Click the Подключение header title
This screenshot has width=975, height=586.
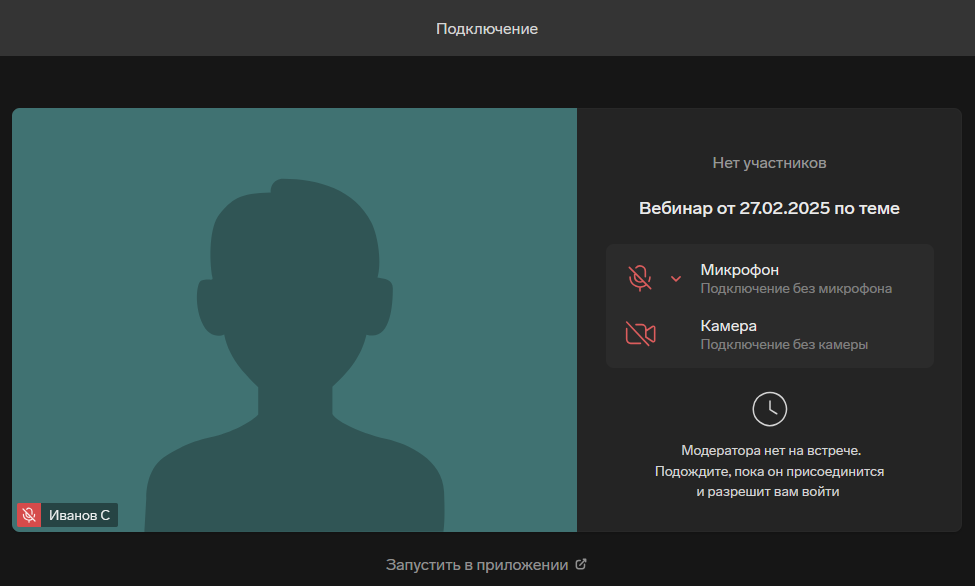(487, 29)
